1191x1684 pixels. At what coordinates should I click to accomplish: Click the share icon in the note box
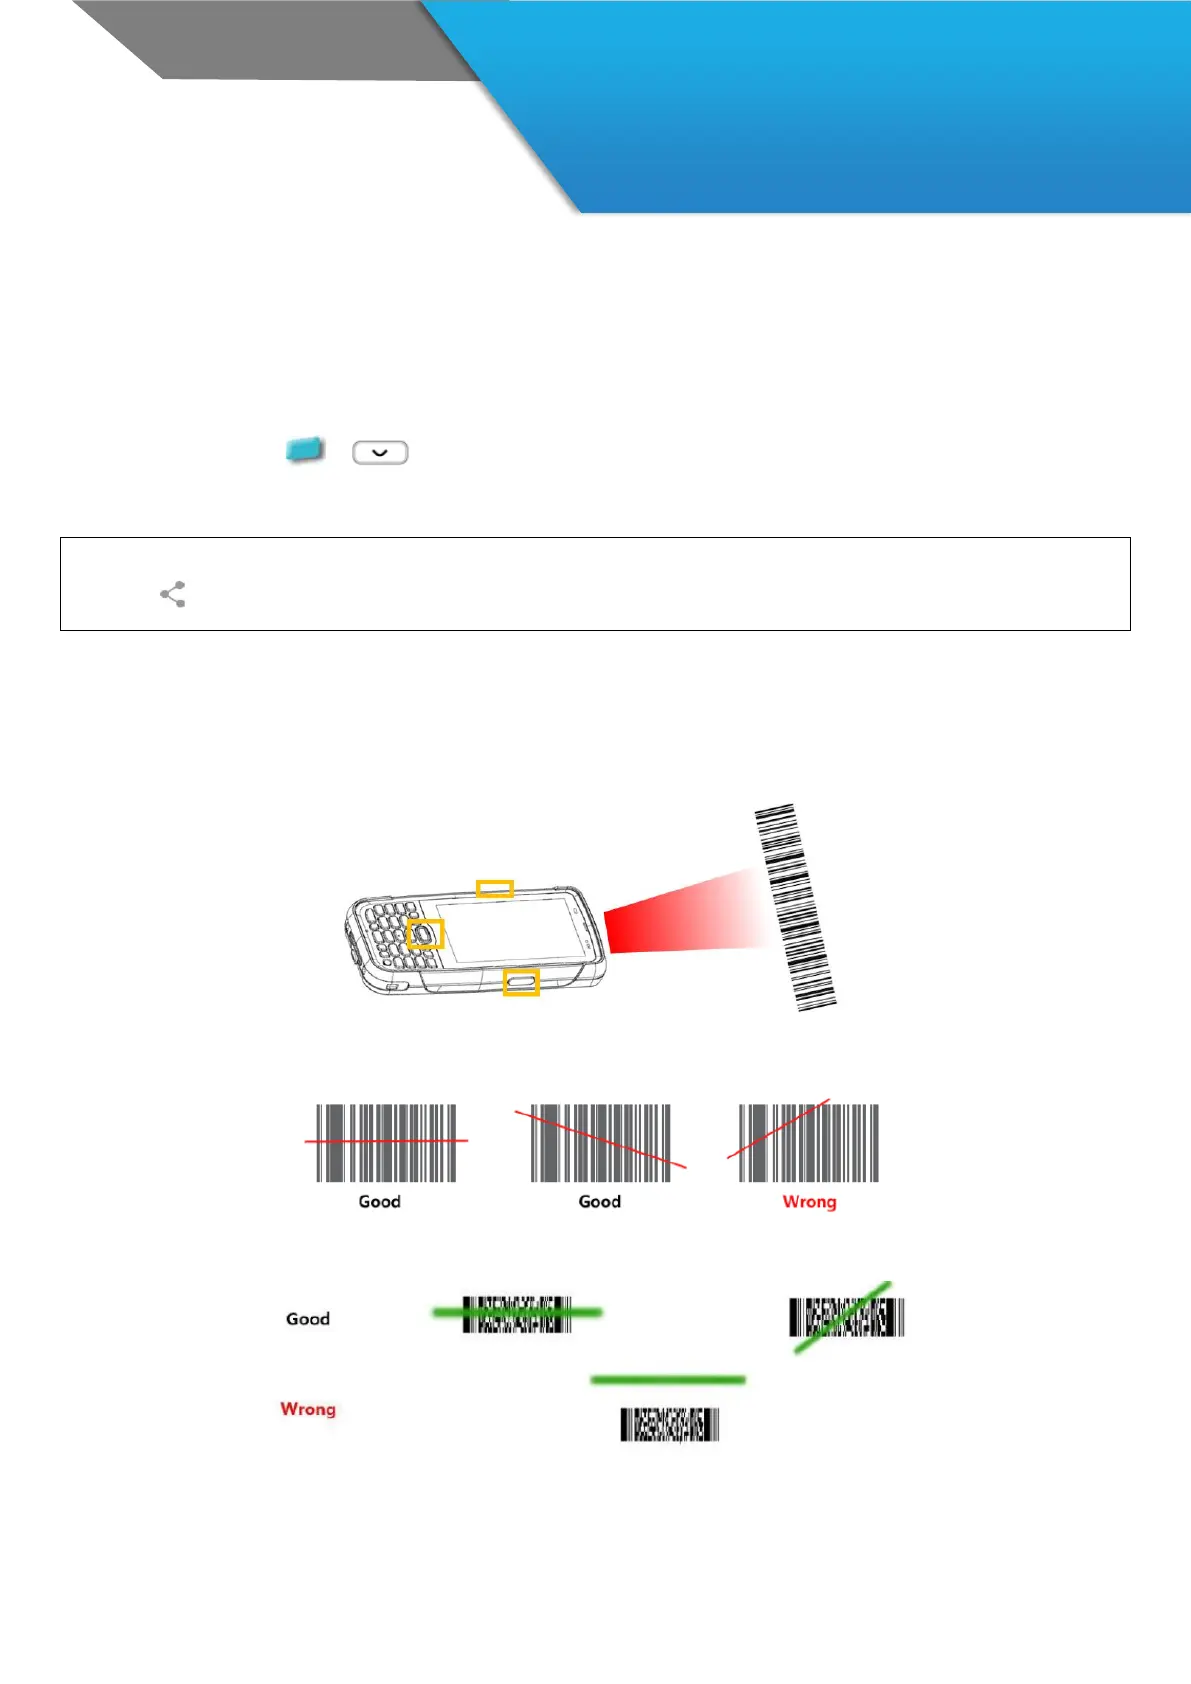[173, 594]
